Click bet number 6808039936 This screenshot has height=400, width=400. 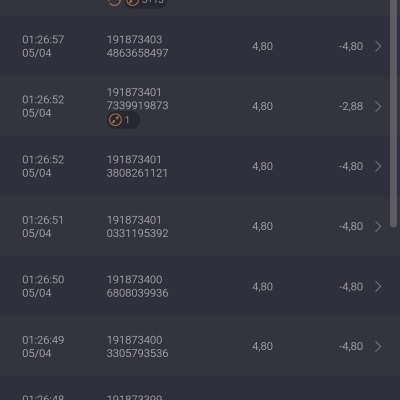[137, 293]
